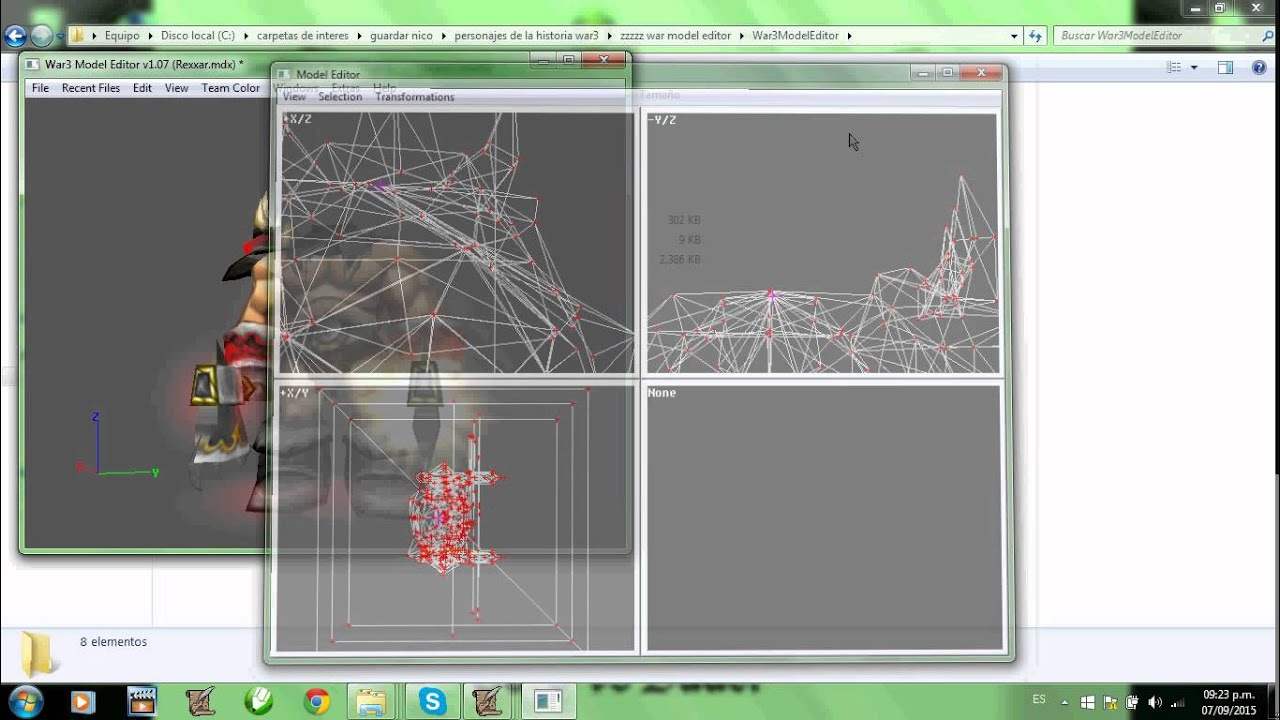Expand arrow after 'War3ModelEditor' breadcrumb
1280x720 pixels.
[x=849, y=36]
